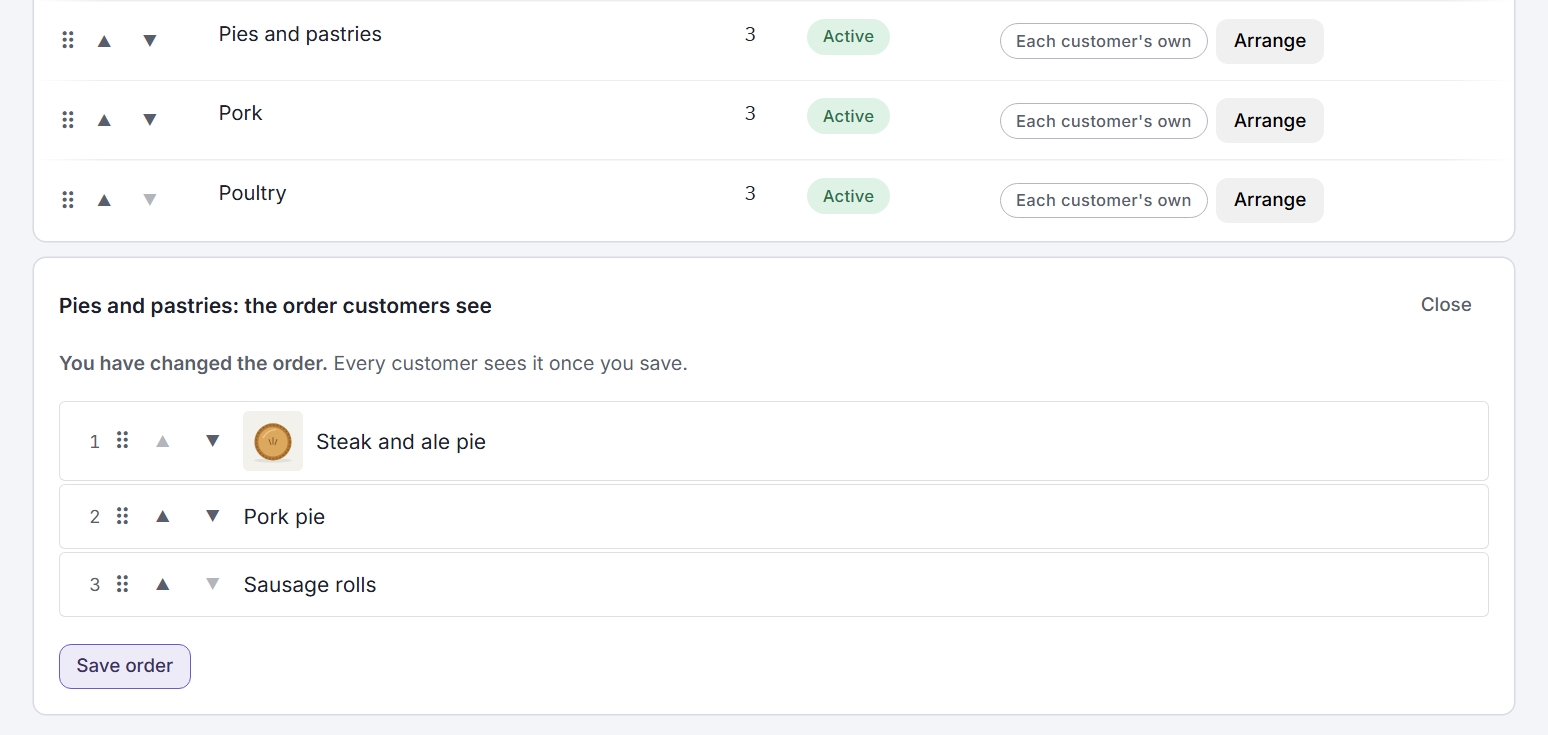Click the Active badge for Pork
The width and height of the screenshot is (1548, 735).
(848, 116)
